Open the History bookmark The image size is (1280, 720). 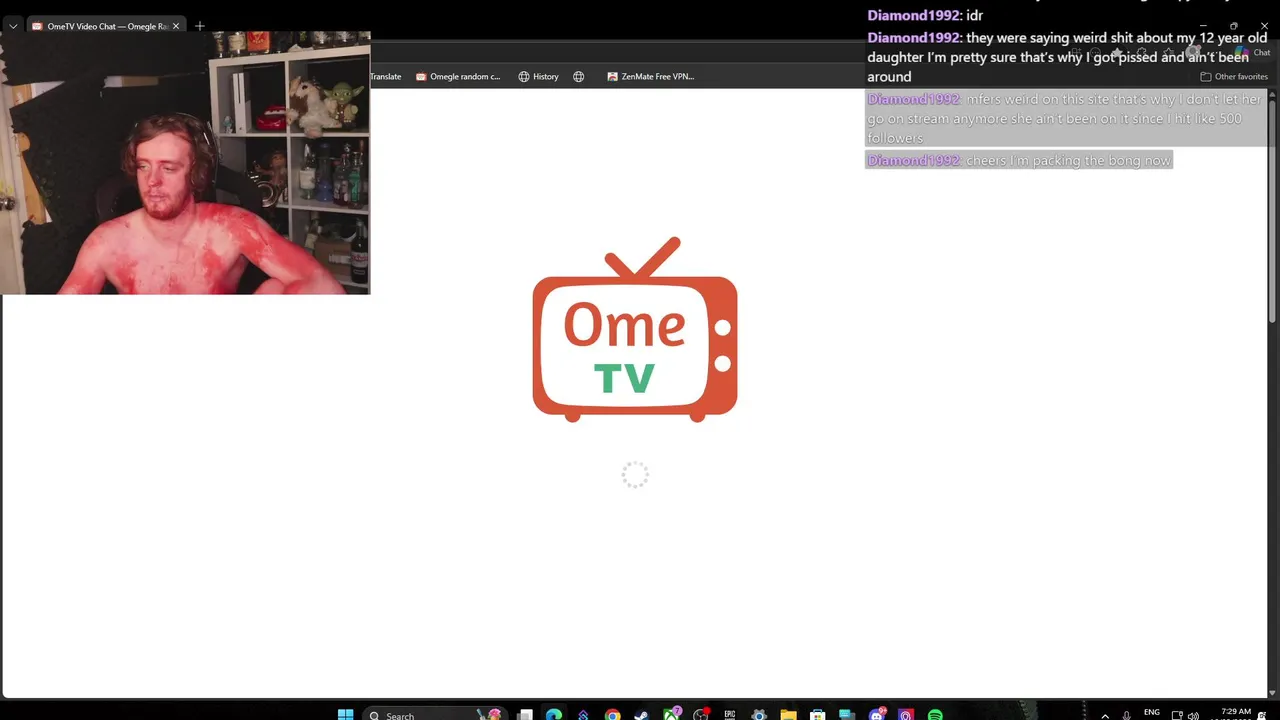(x=538, y=76)
